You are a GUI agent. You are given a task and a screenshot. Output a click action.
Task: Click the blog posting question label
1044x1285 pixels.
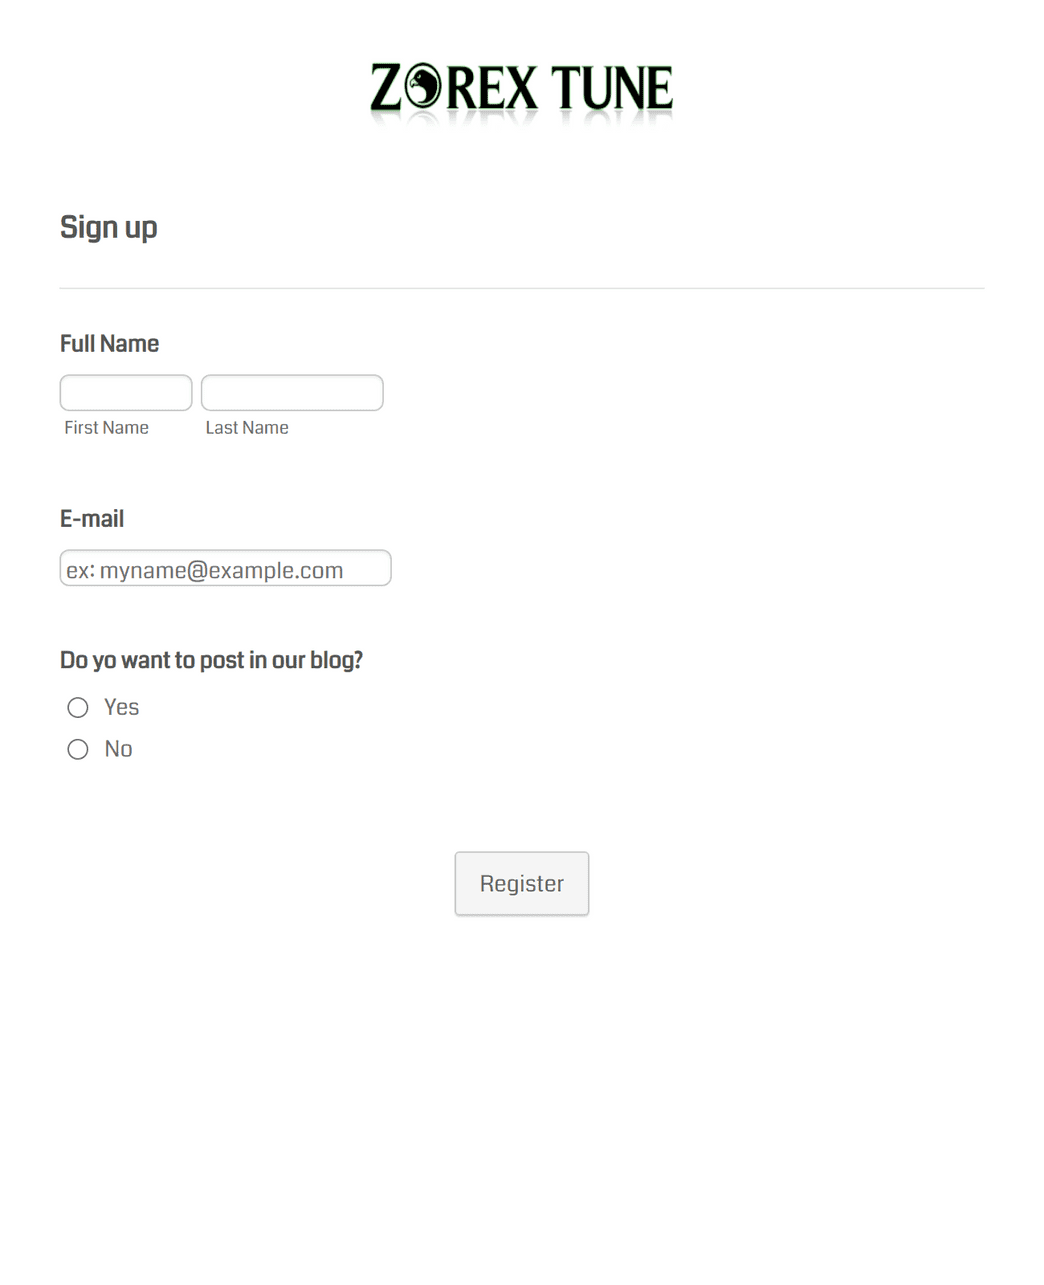coord(211,661)
